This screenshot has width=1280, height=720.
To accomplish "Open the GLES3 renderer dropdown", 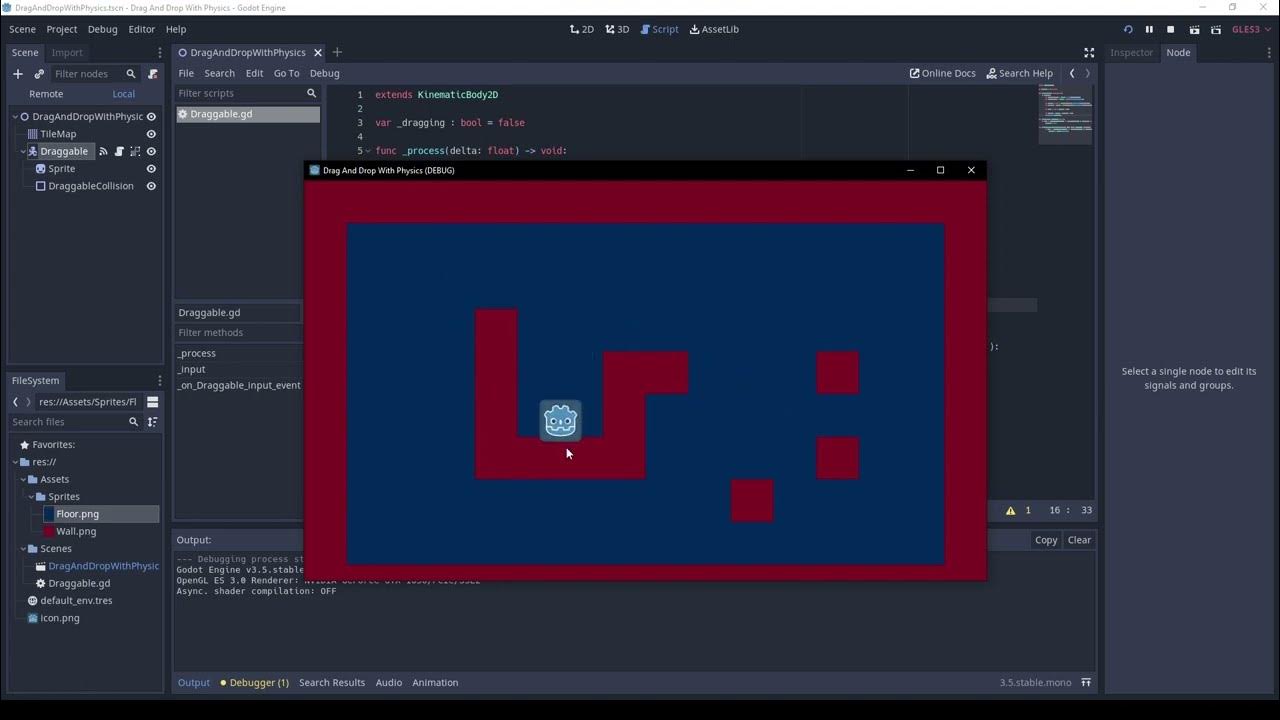I will coord(1250,30).
